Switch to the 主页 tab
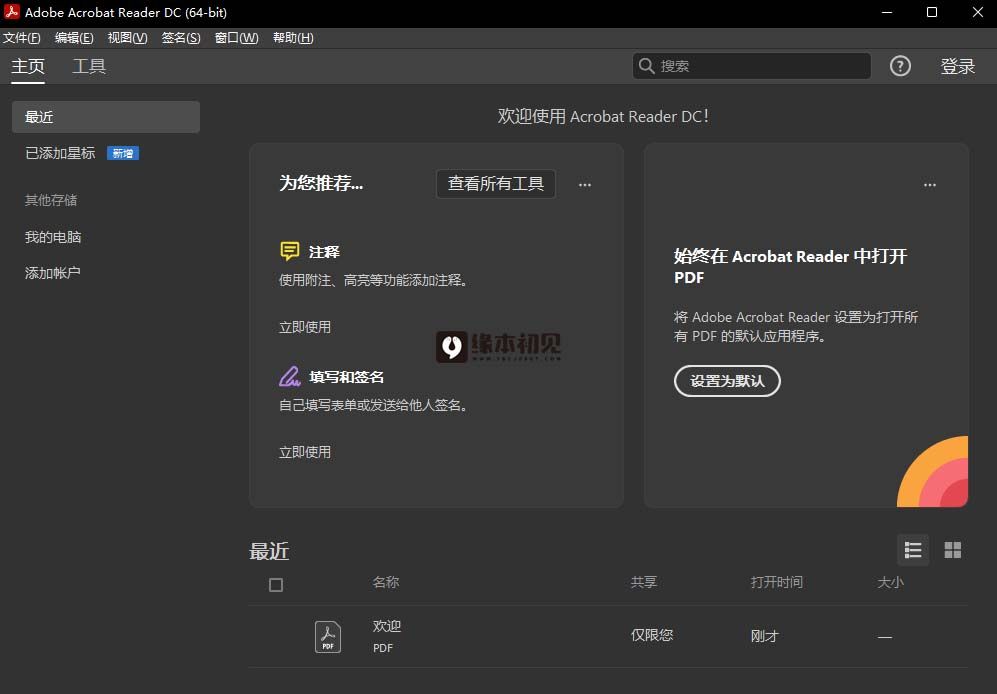This screenshot has width=997, height=694. 28,67
